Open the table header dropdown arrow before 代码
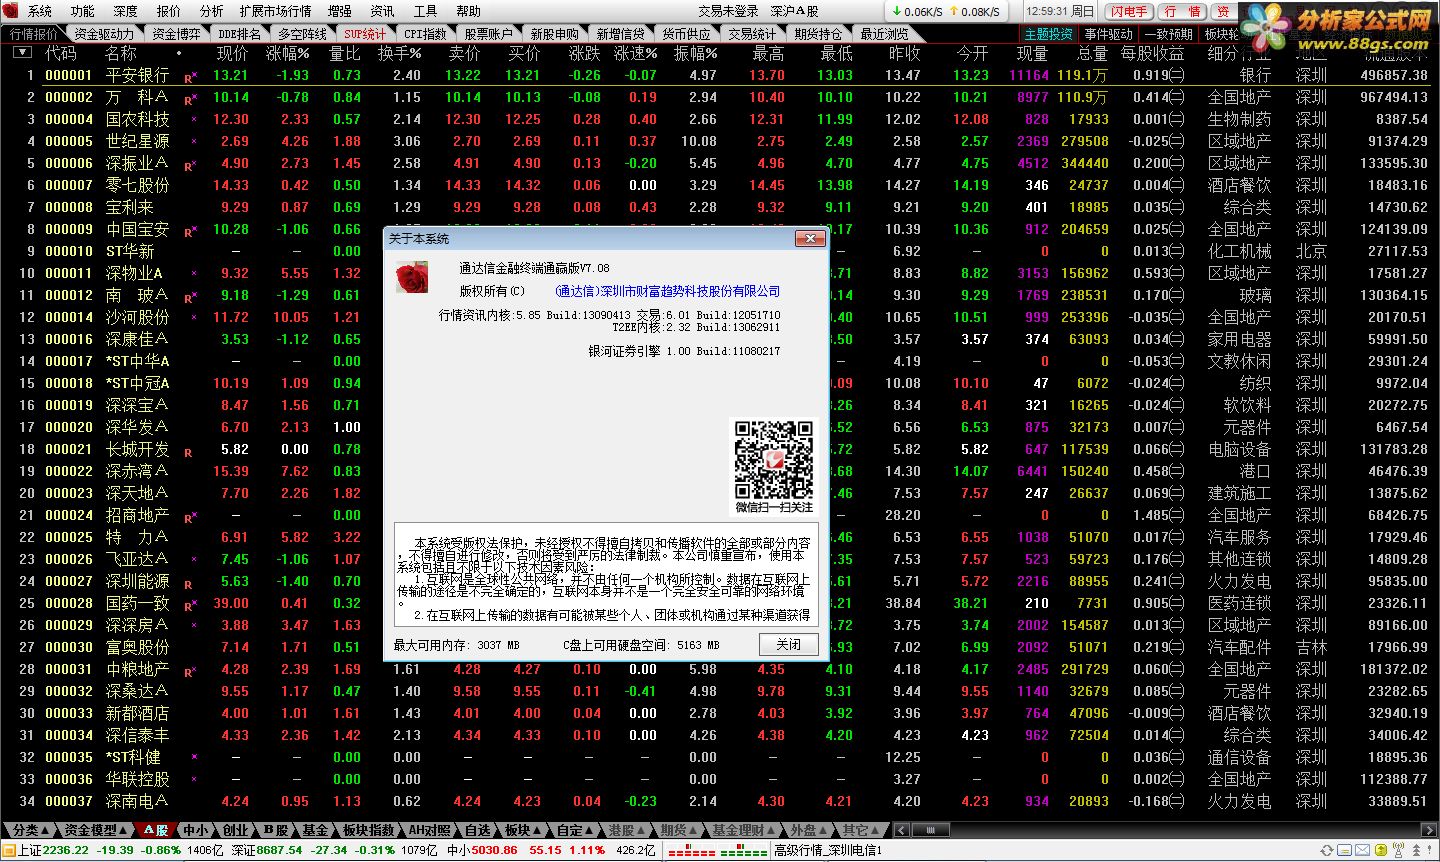This screenshot has width=1440, height=862. [22, 53]
